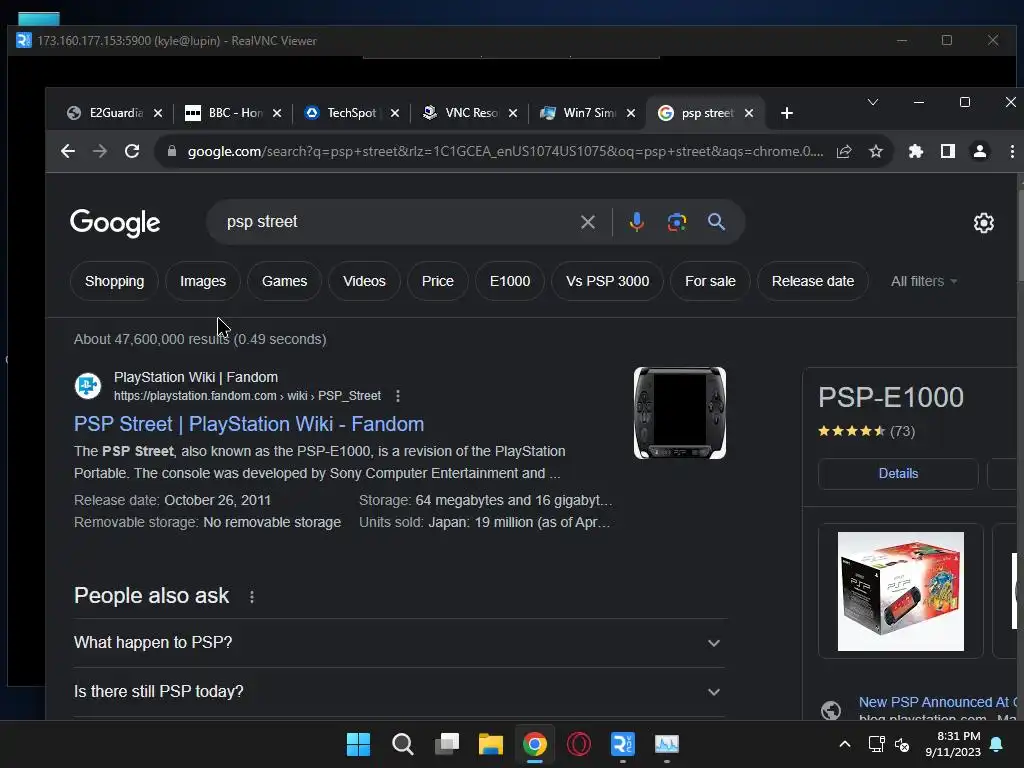The width and height of the screenshot is (1024, 768).
Task: Select the E1000 filter chip
Action: point(510,281)
